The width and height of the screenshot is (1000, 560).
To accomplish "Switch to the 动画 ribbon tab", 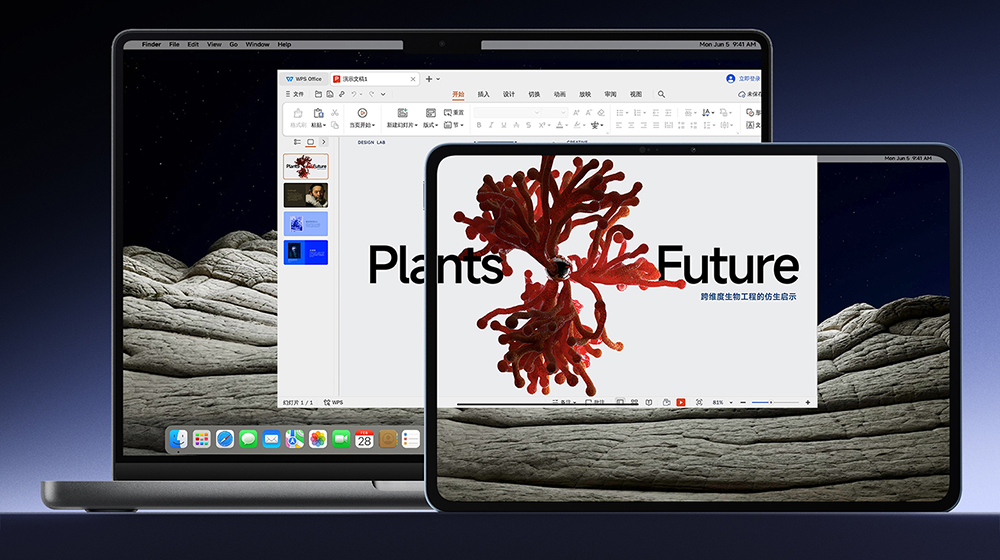I will pyautogui.click(x=559, y=94).
